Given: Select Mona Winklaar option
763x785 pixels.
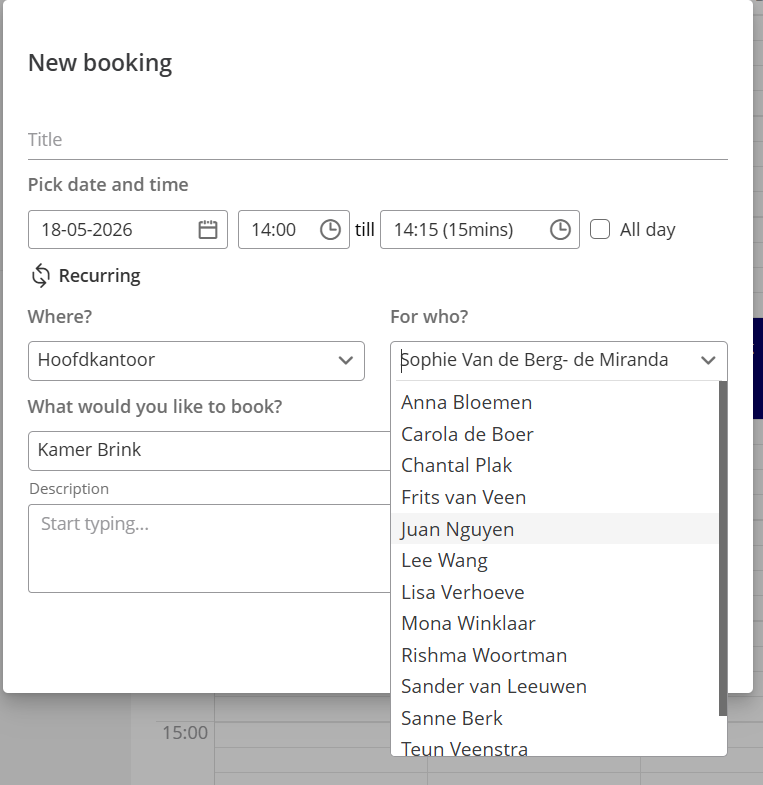Looking at the screenshot, I should point(555,623).
